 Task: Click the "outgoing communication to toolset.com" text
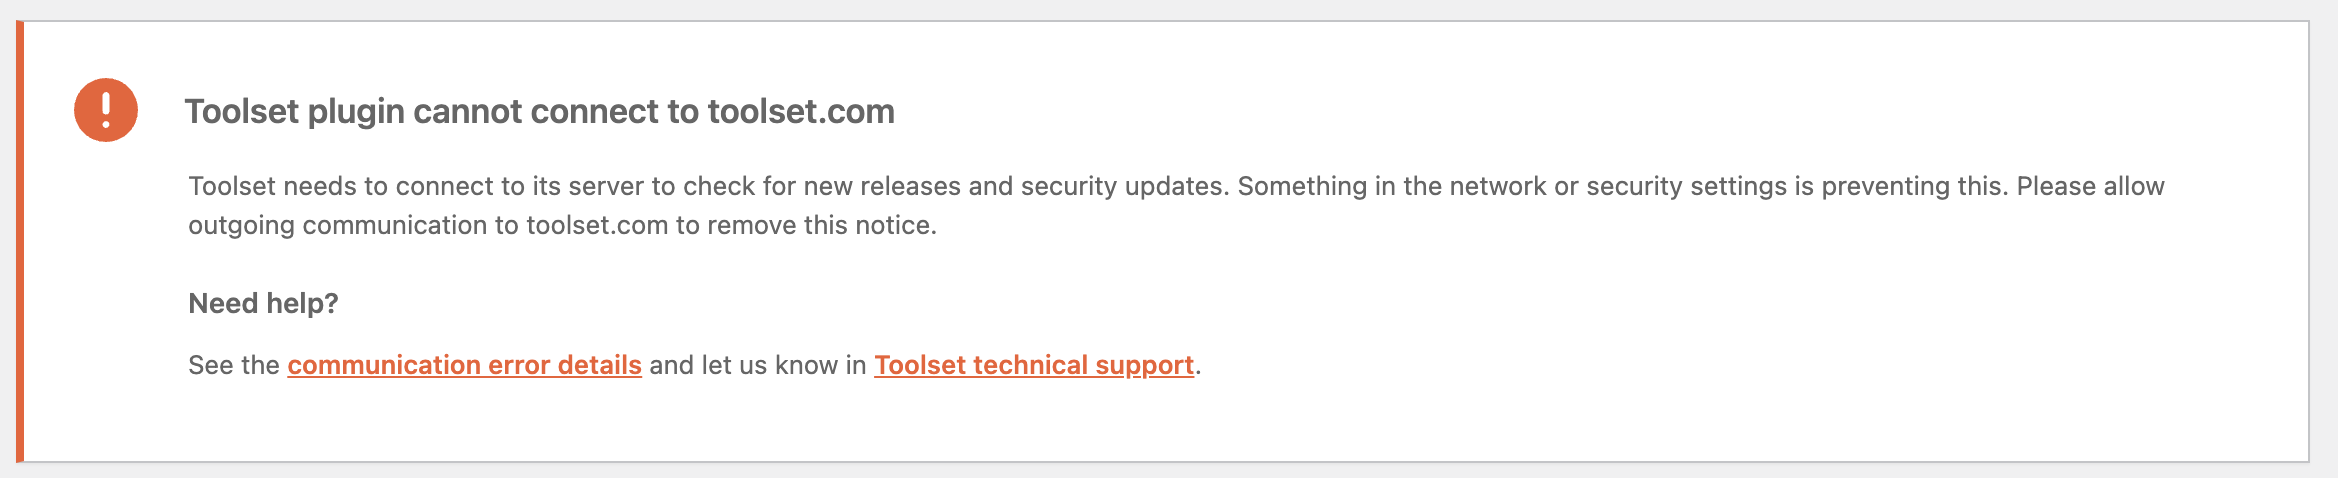click(x=428, y=226)
